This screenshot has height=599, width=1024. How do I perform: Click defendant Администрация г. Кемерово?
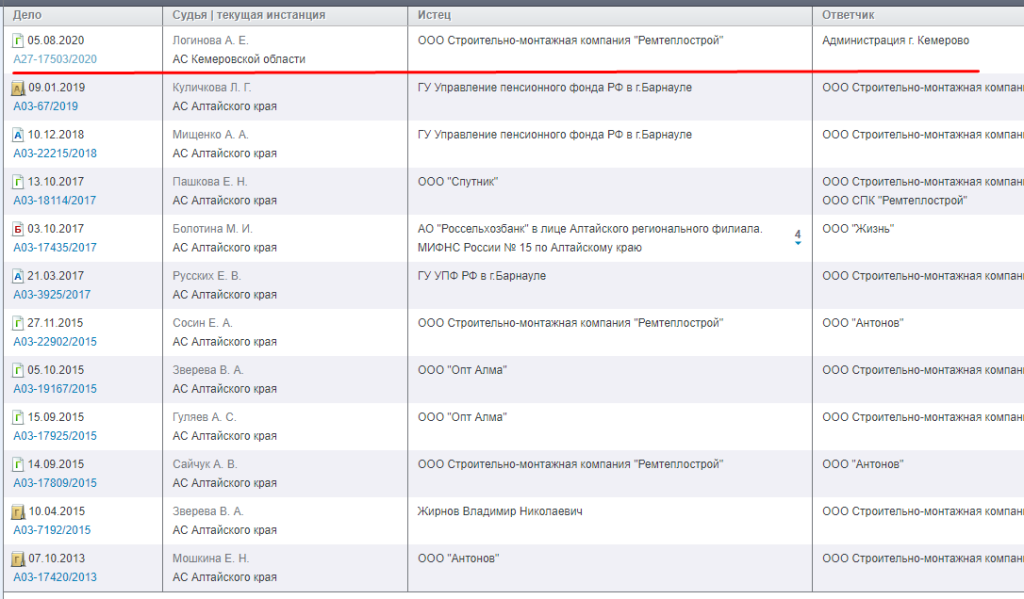pyautogui.click(x=895, y=40)
